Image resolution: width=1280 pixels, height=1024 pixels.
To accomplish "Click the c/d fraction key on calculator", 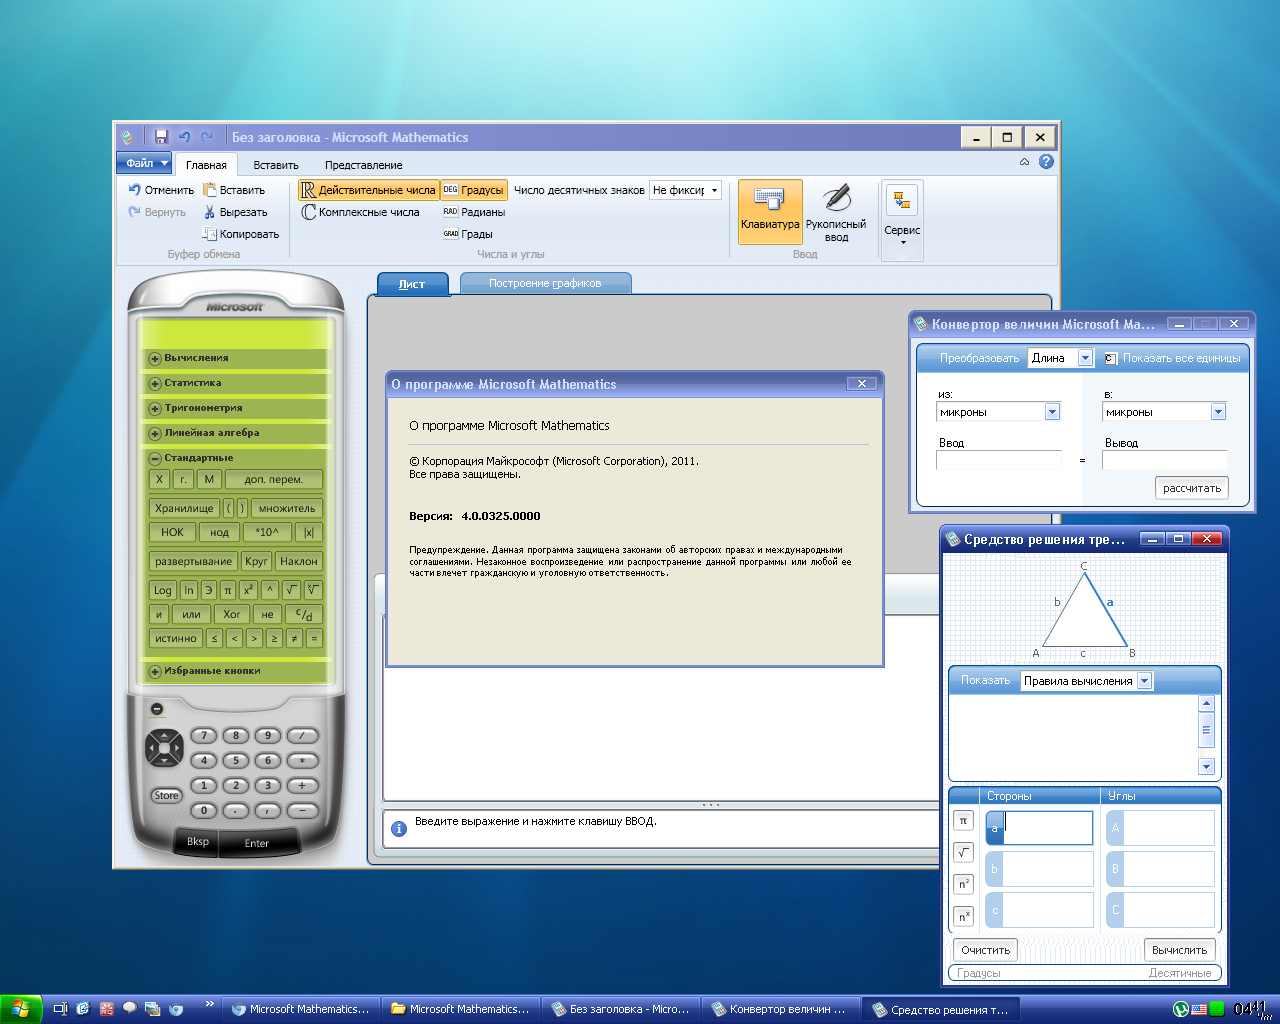I will 304,614.
